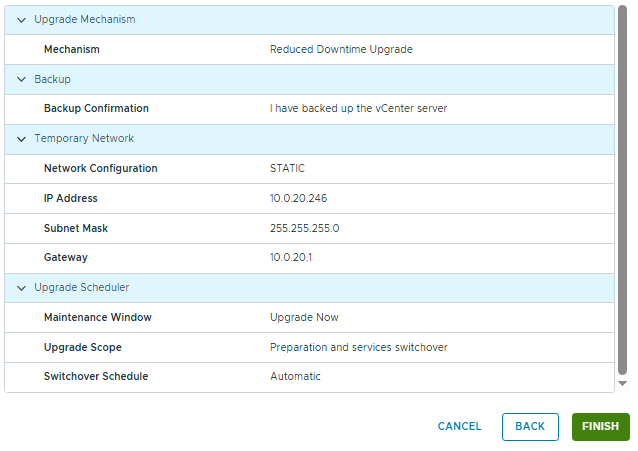
Task: Select the Reduced Downtime Upgrade value
Action: coord(341,49)
